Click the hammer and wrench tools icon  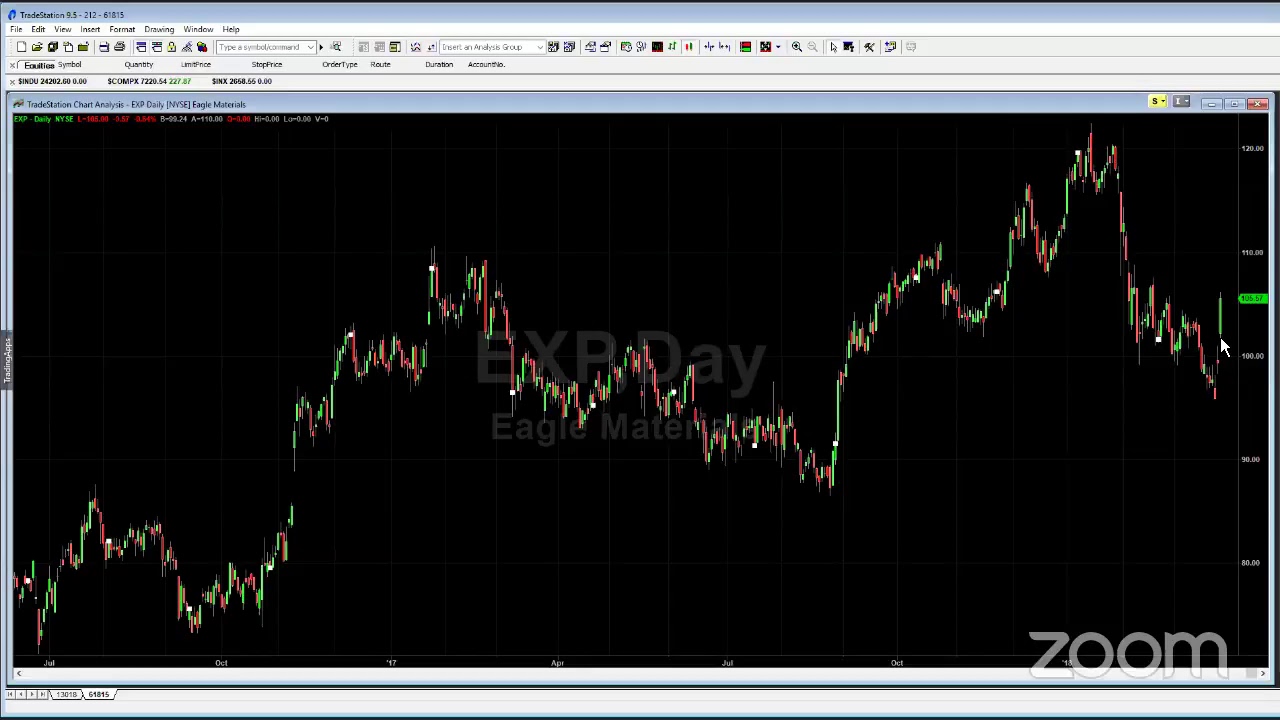[869, 47]
